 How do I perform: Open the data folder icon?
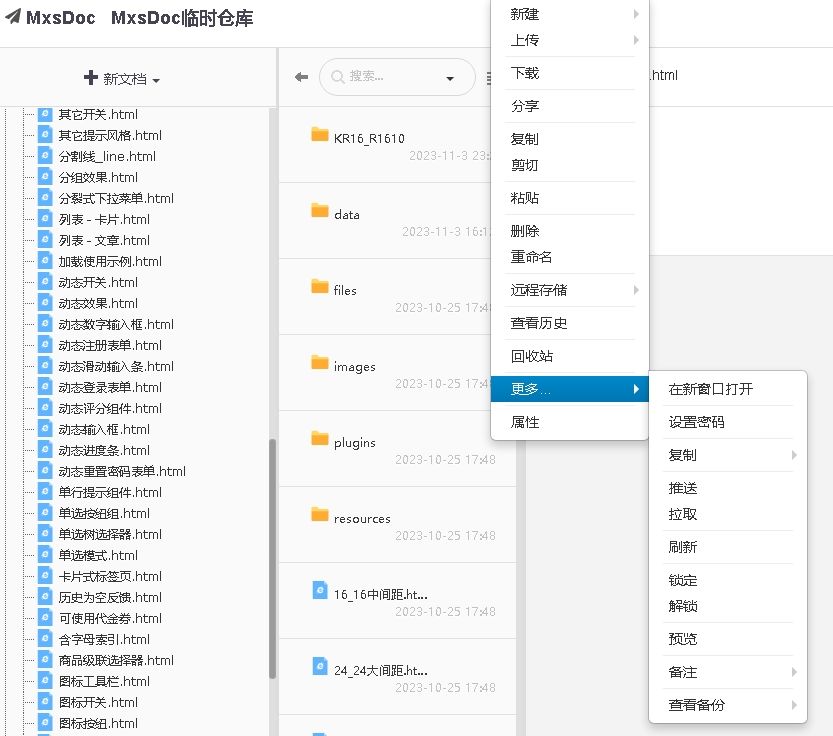point(322,209)
